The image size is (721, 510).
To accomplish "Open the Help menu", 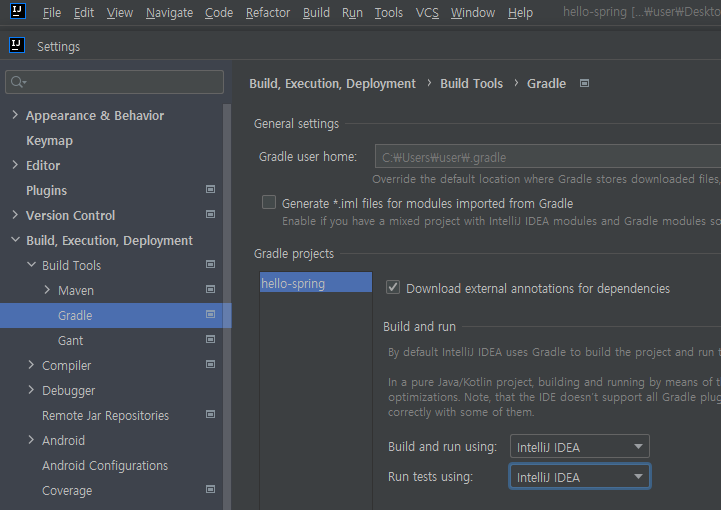I will tap(520, 12).
